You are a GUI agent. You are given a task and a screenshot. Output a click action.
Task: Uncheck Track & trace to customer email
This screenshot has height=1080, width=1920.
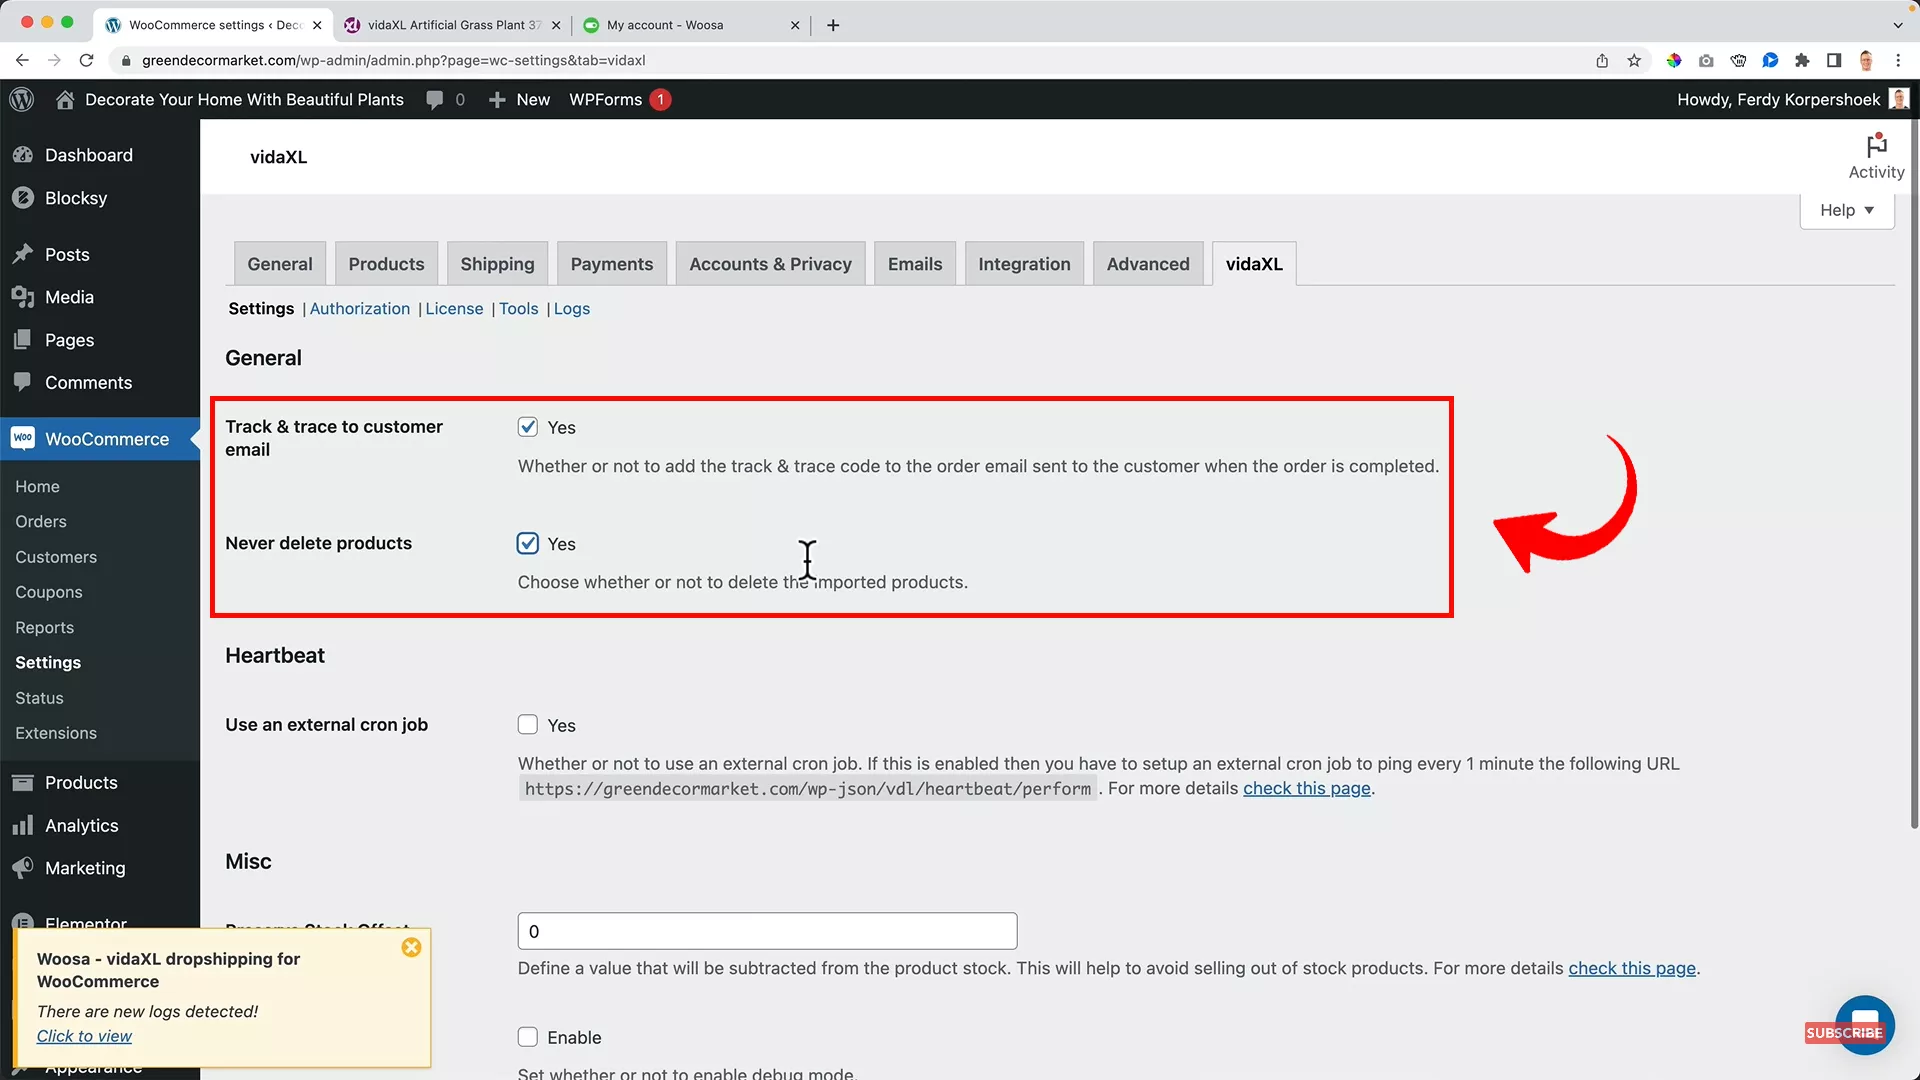coord(528,426)
